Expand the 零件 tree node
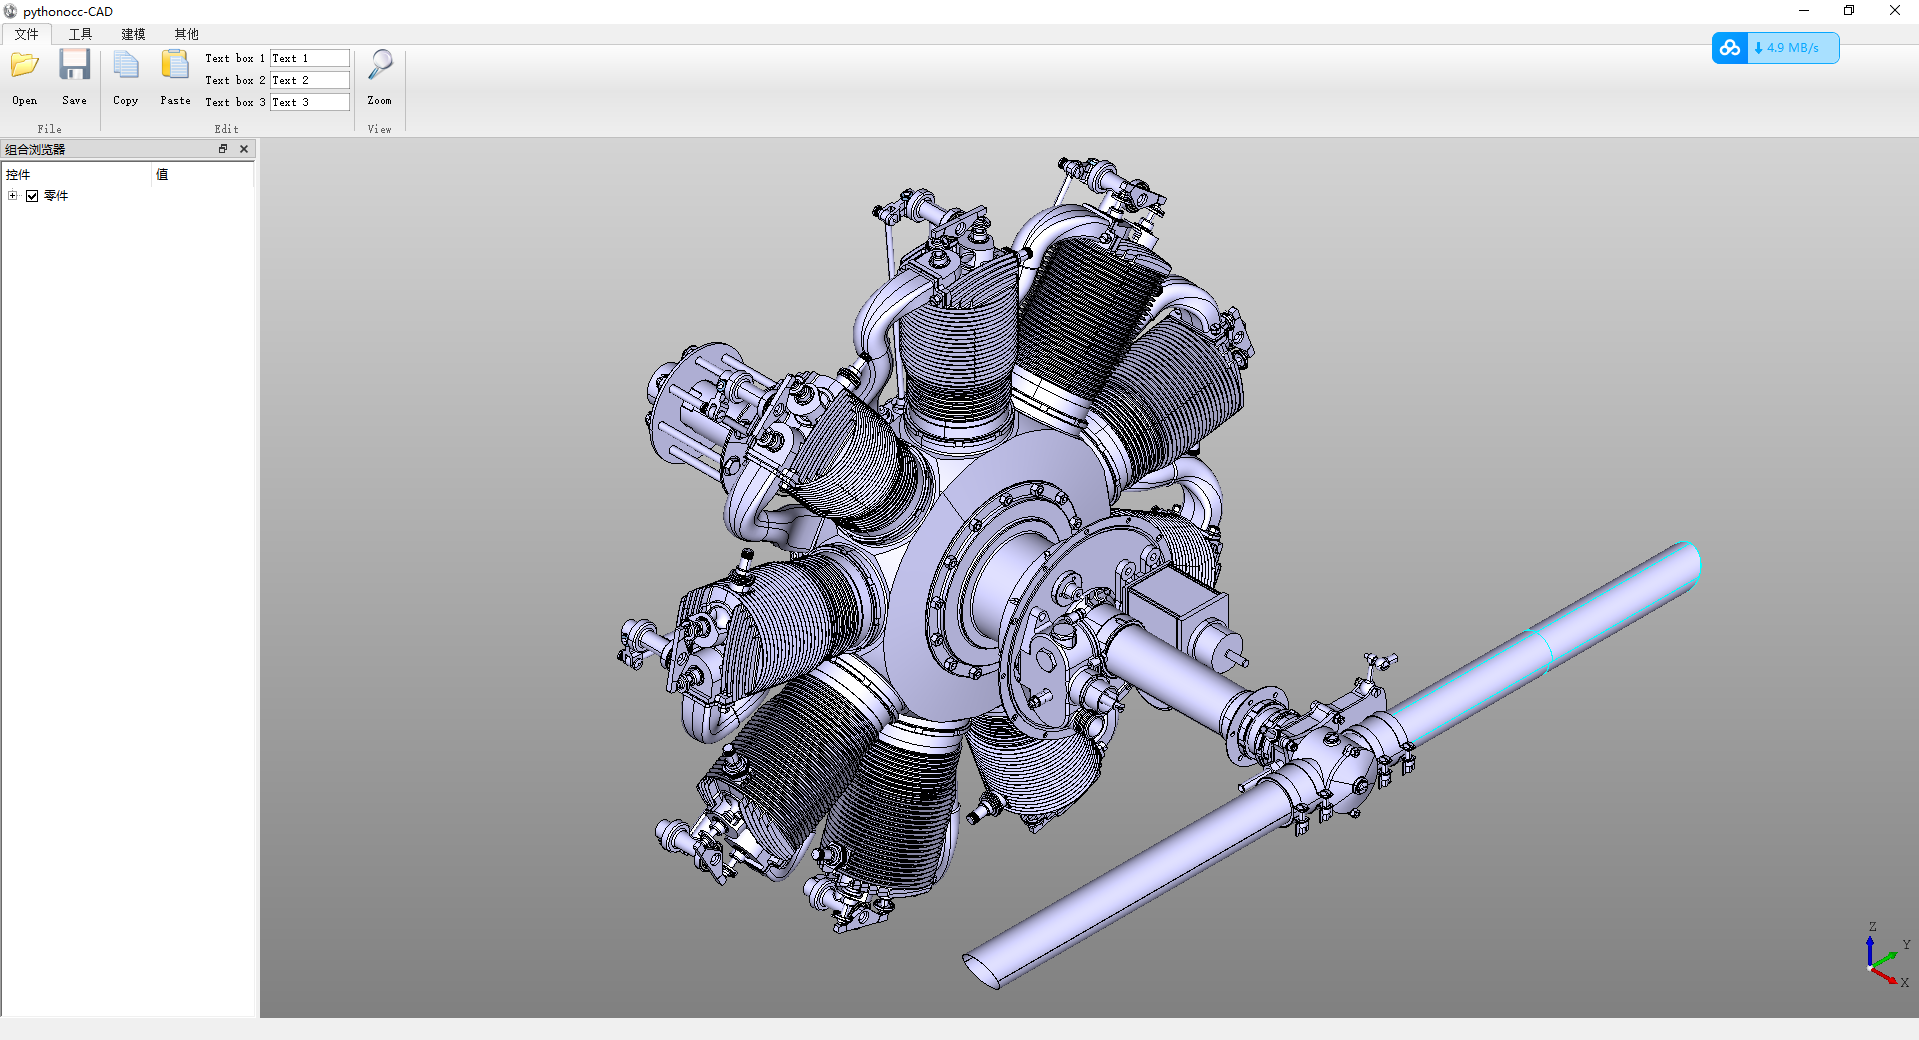 (x=13, y=195)
